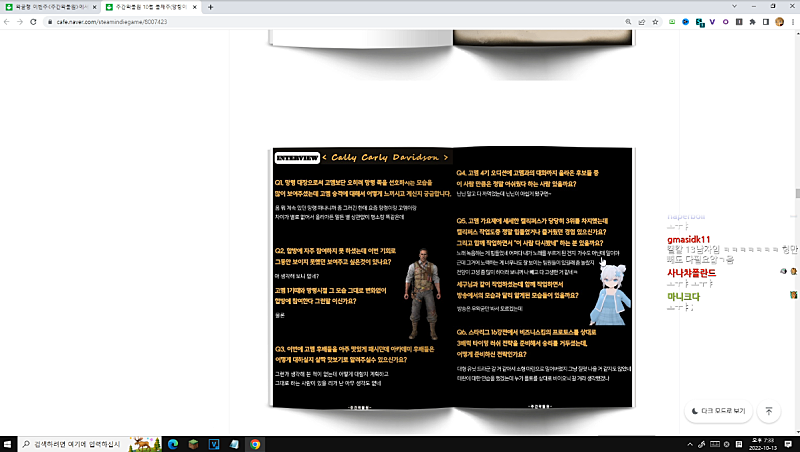Close the first browser tab

coord(94,7)
